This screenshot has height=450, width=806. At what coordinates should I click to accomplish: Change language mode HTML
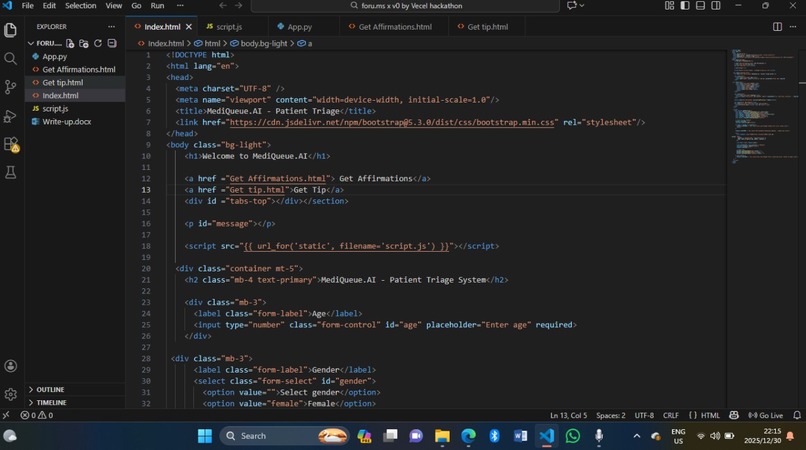coord(710,416)
